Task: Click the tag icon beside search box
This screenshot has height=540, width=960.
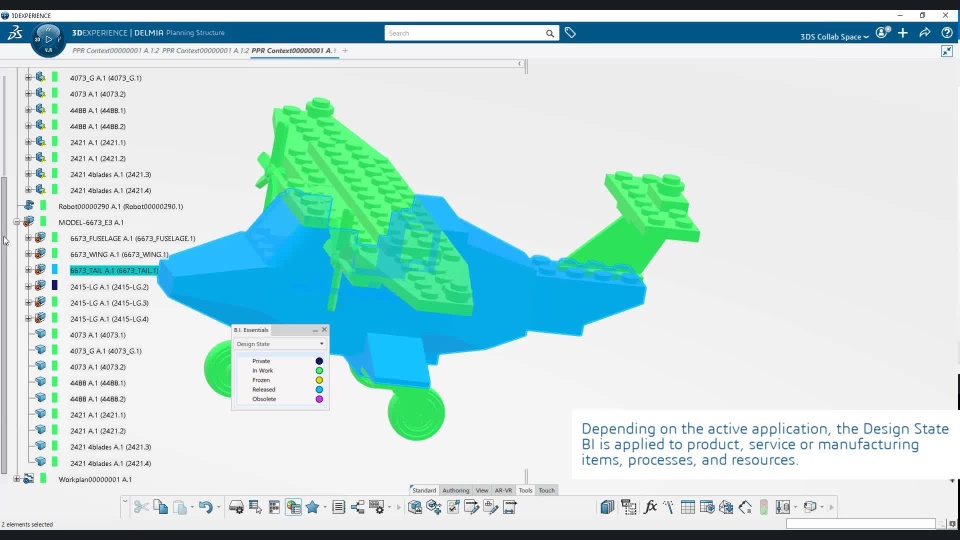Action: [570, 33]
